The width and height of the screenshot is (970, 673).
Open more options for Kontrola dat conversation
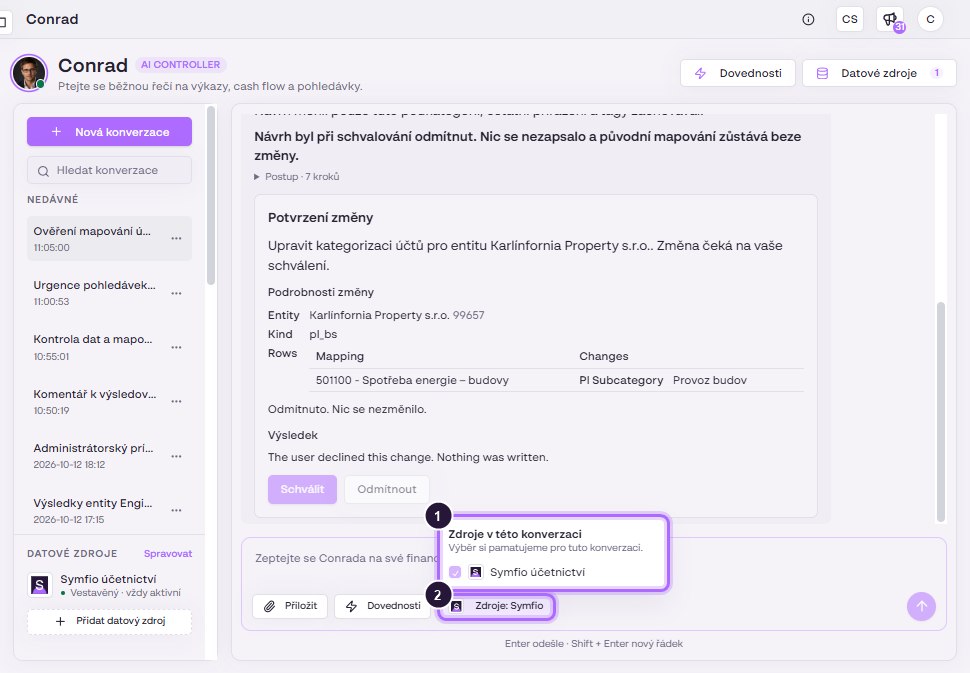coord(176,347)
